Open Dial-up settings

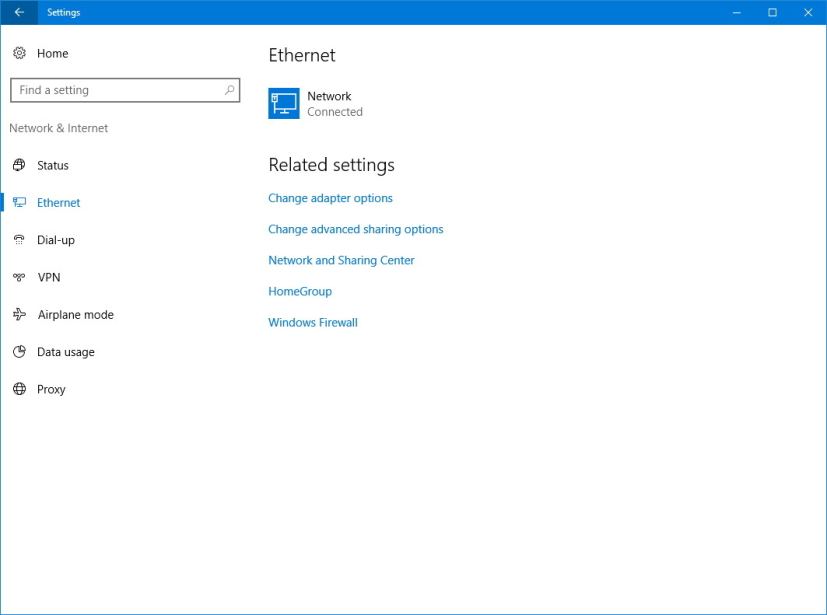56,240
